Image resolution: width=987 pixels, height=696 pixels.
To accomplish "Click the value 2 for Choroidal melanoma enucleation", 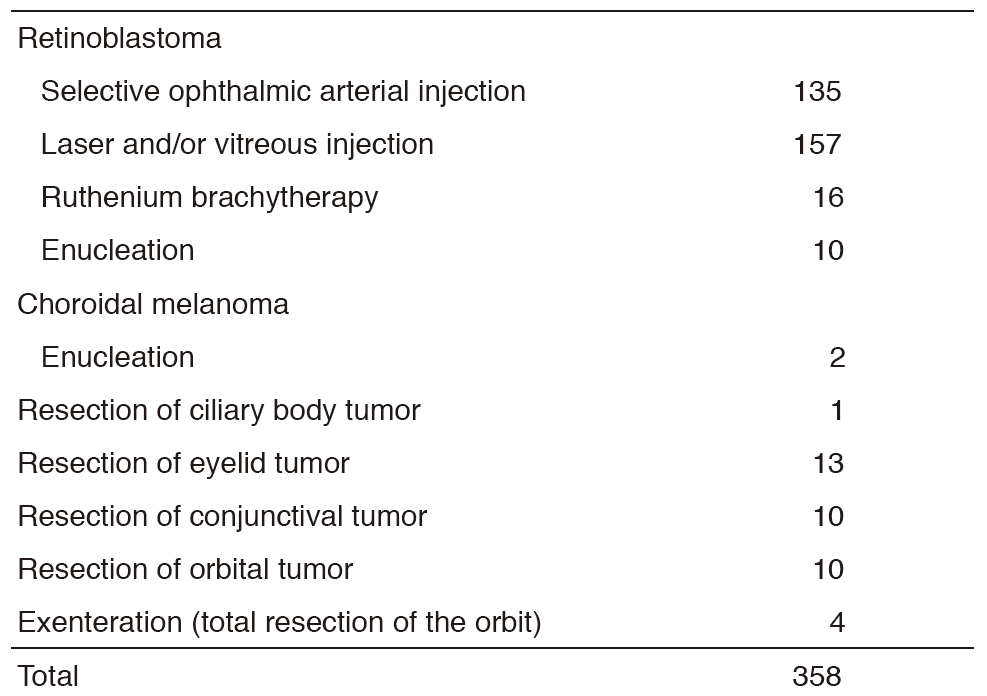I will pos(837,358).
